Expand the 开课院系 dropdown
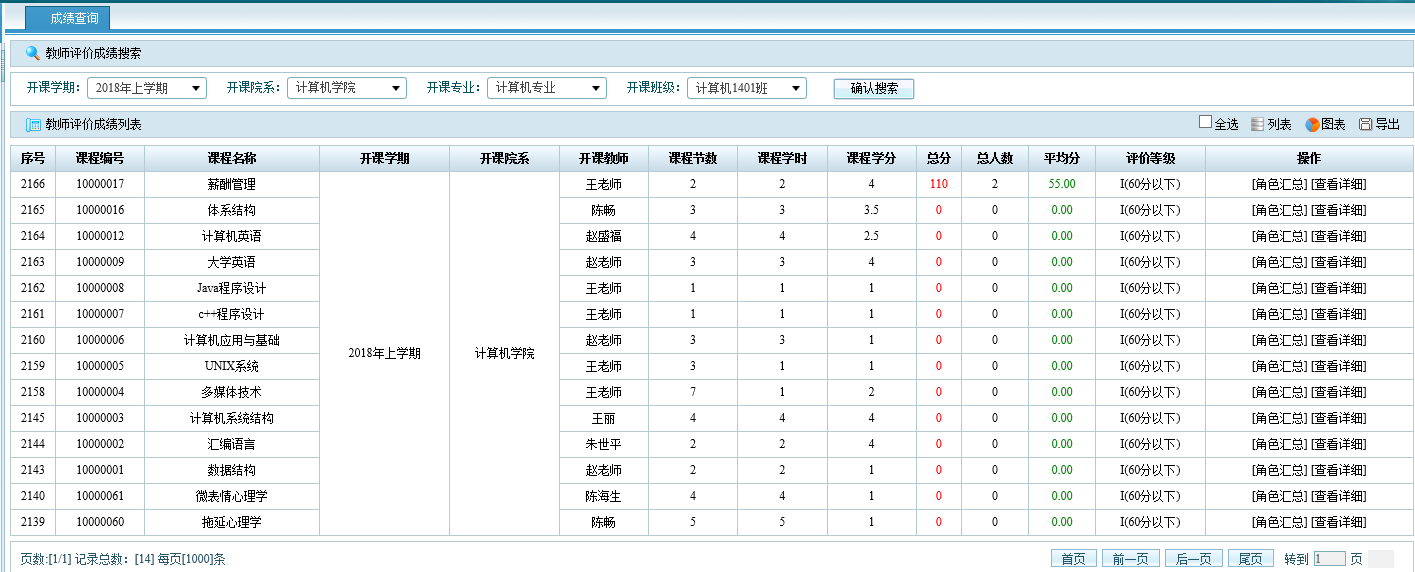 pos(347,88)
